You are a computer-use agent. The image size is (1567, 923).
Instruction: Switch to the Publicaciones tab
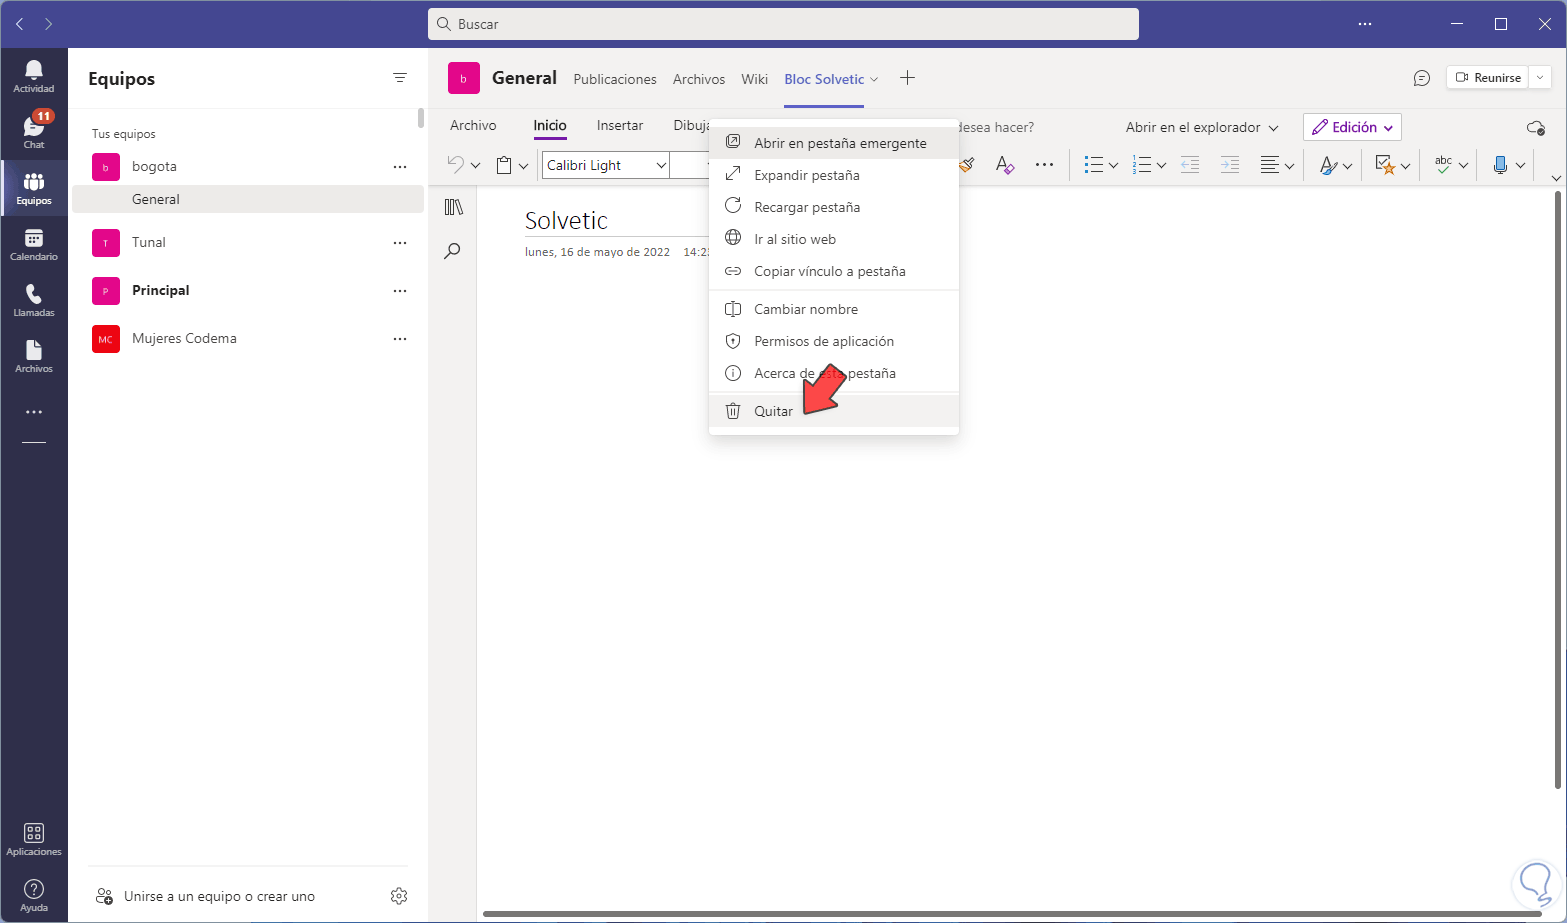(615, 79)
